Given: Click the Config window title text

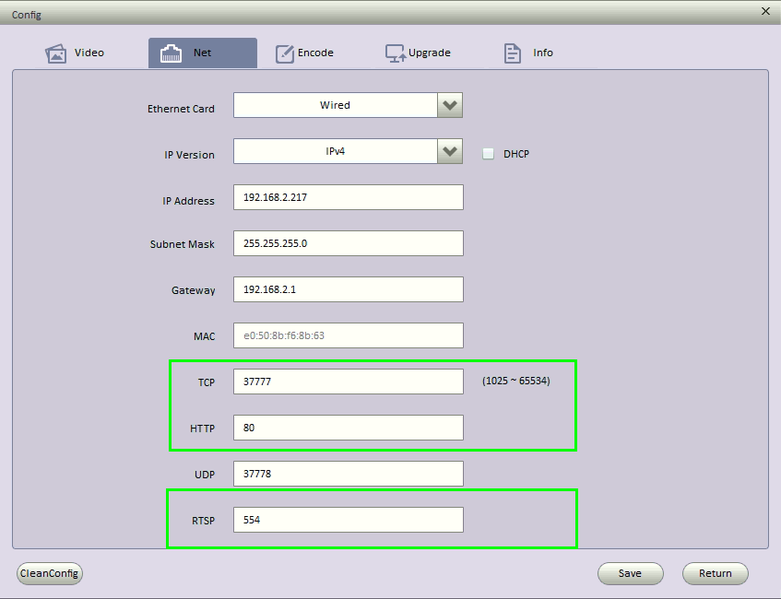Looking at the screenshot, I should 26,15.
